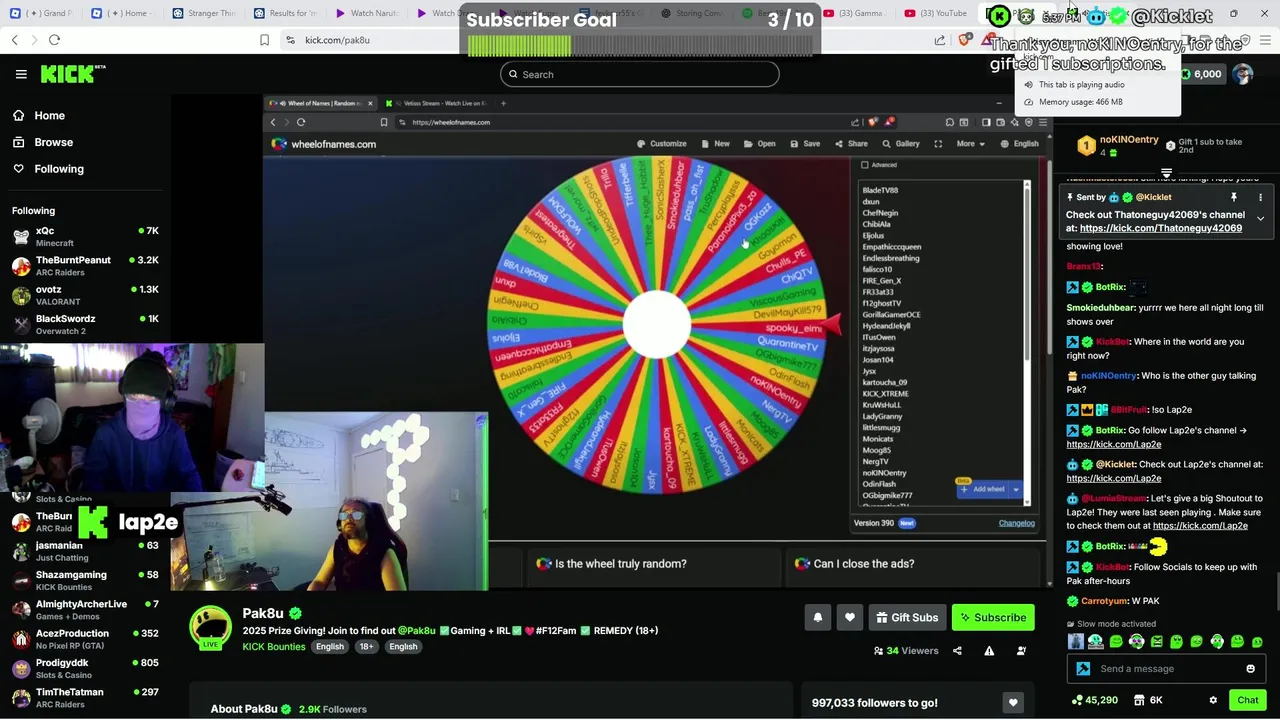Open Prodigyddk channel in sidebar
This screenshot has width=1280, height=720.
(85, 668)
